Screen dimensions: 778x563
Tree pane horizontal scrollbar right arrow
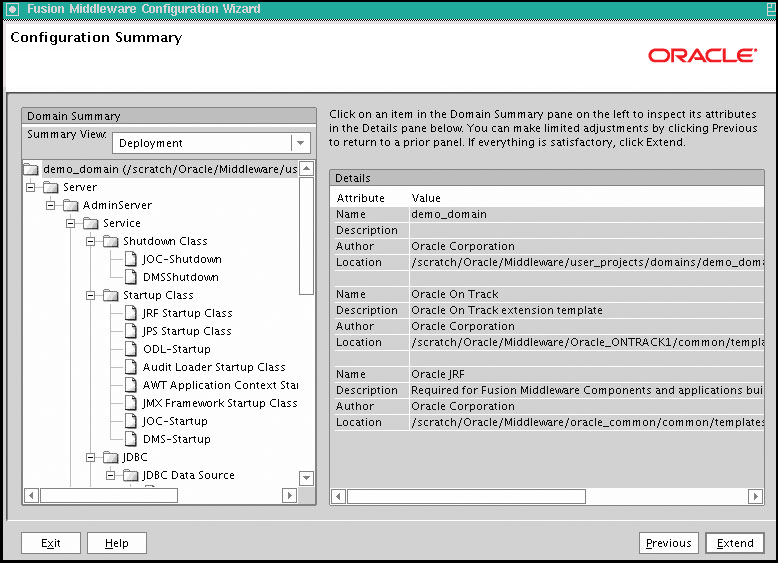click(x=289, y=495)
